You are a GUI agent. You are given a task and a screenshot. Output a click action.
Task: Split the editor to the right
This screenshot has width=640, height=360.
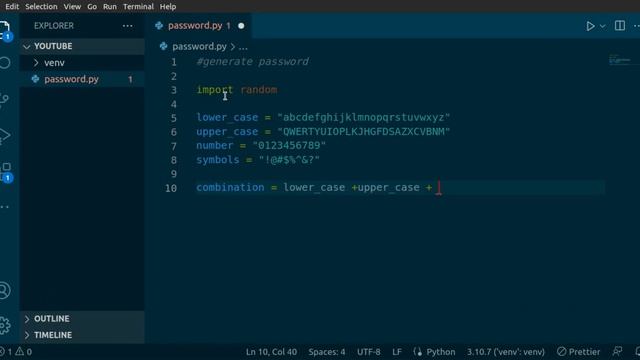click(620, 26)
